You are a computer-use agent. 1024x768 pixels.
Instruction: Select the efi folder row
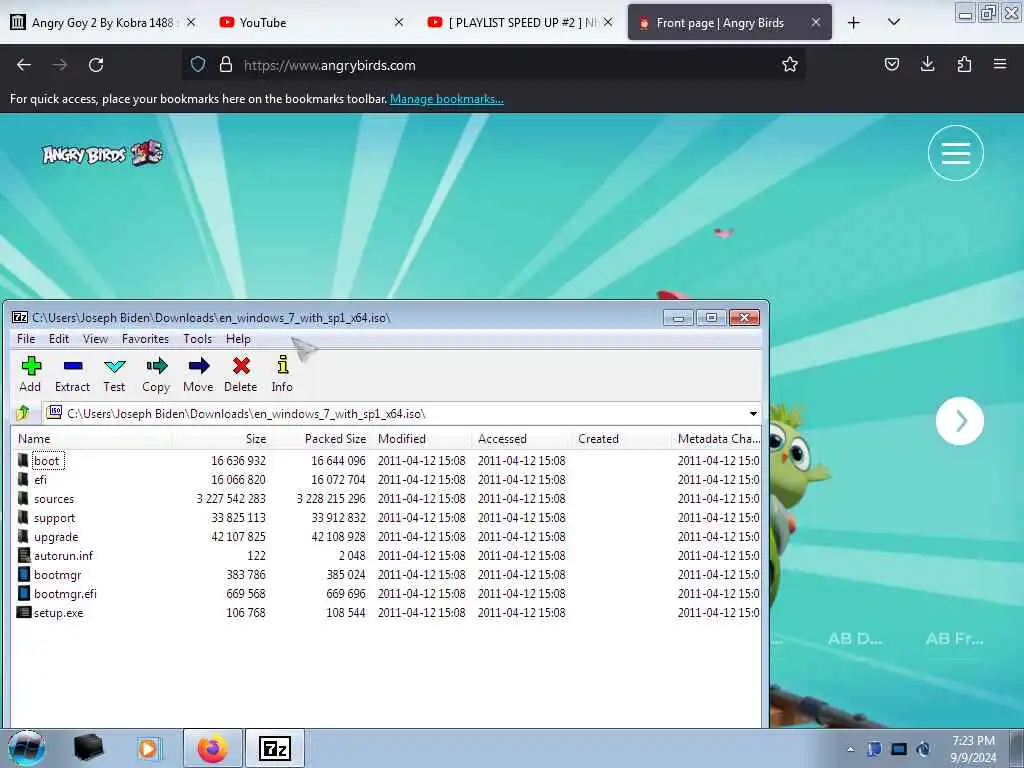point(385,480)
